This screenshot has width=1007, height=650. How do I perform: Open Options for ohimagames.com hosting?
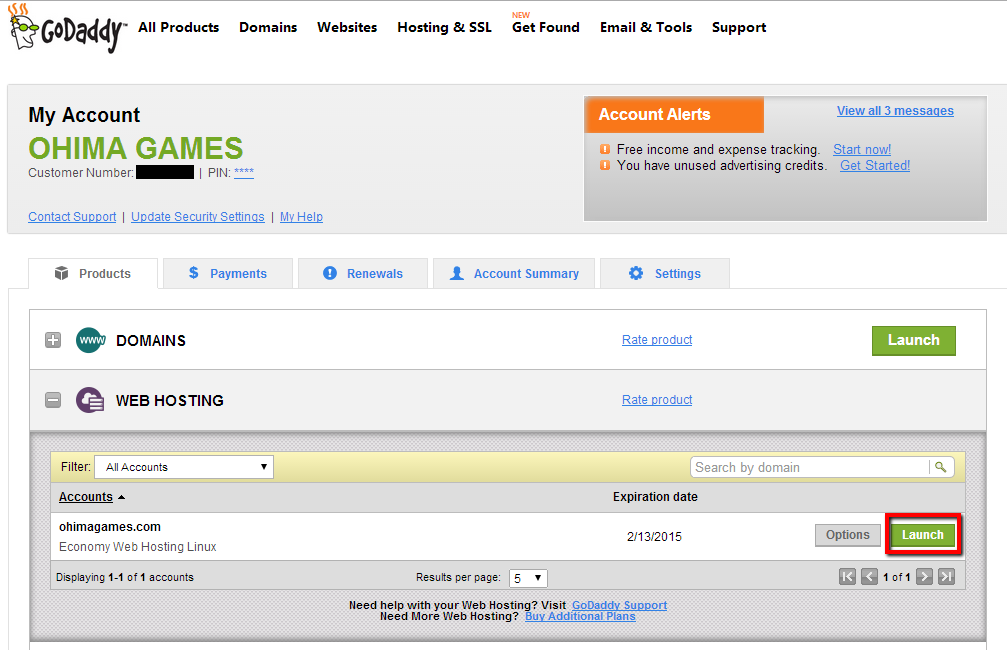click(848, 534)
